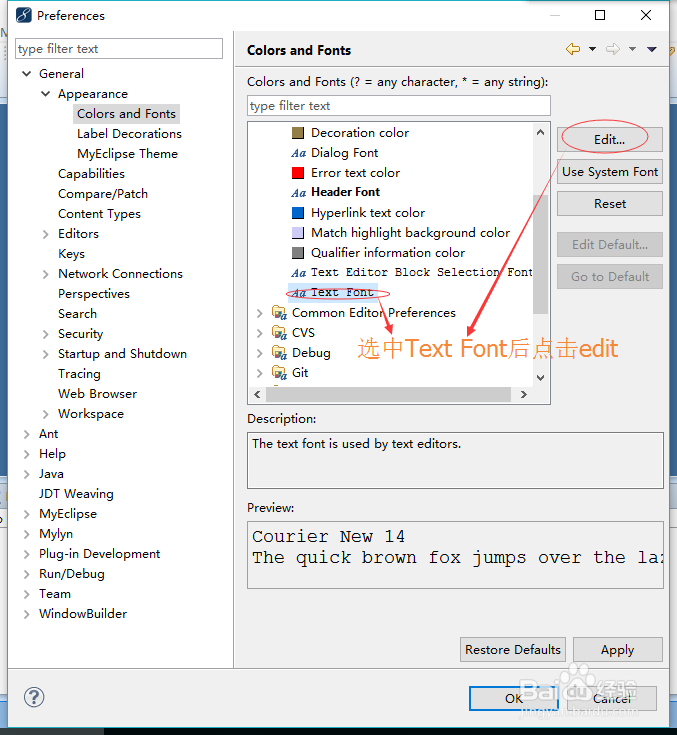Expand the Team preferences node
677x735 pixels.
[27, 594]
